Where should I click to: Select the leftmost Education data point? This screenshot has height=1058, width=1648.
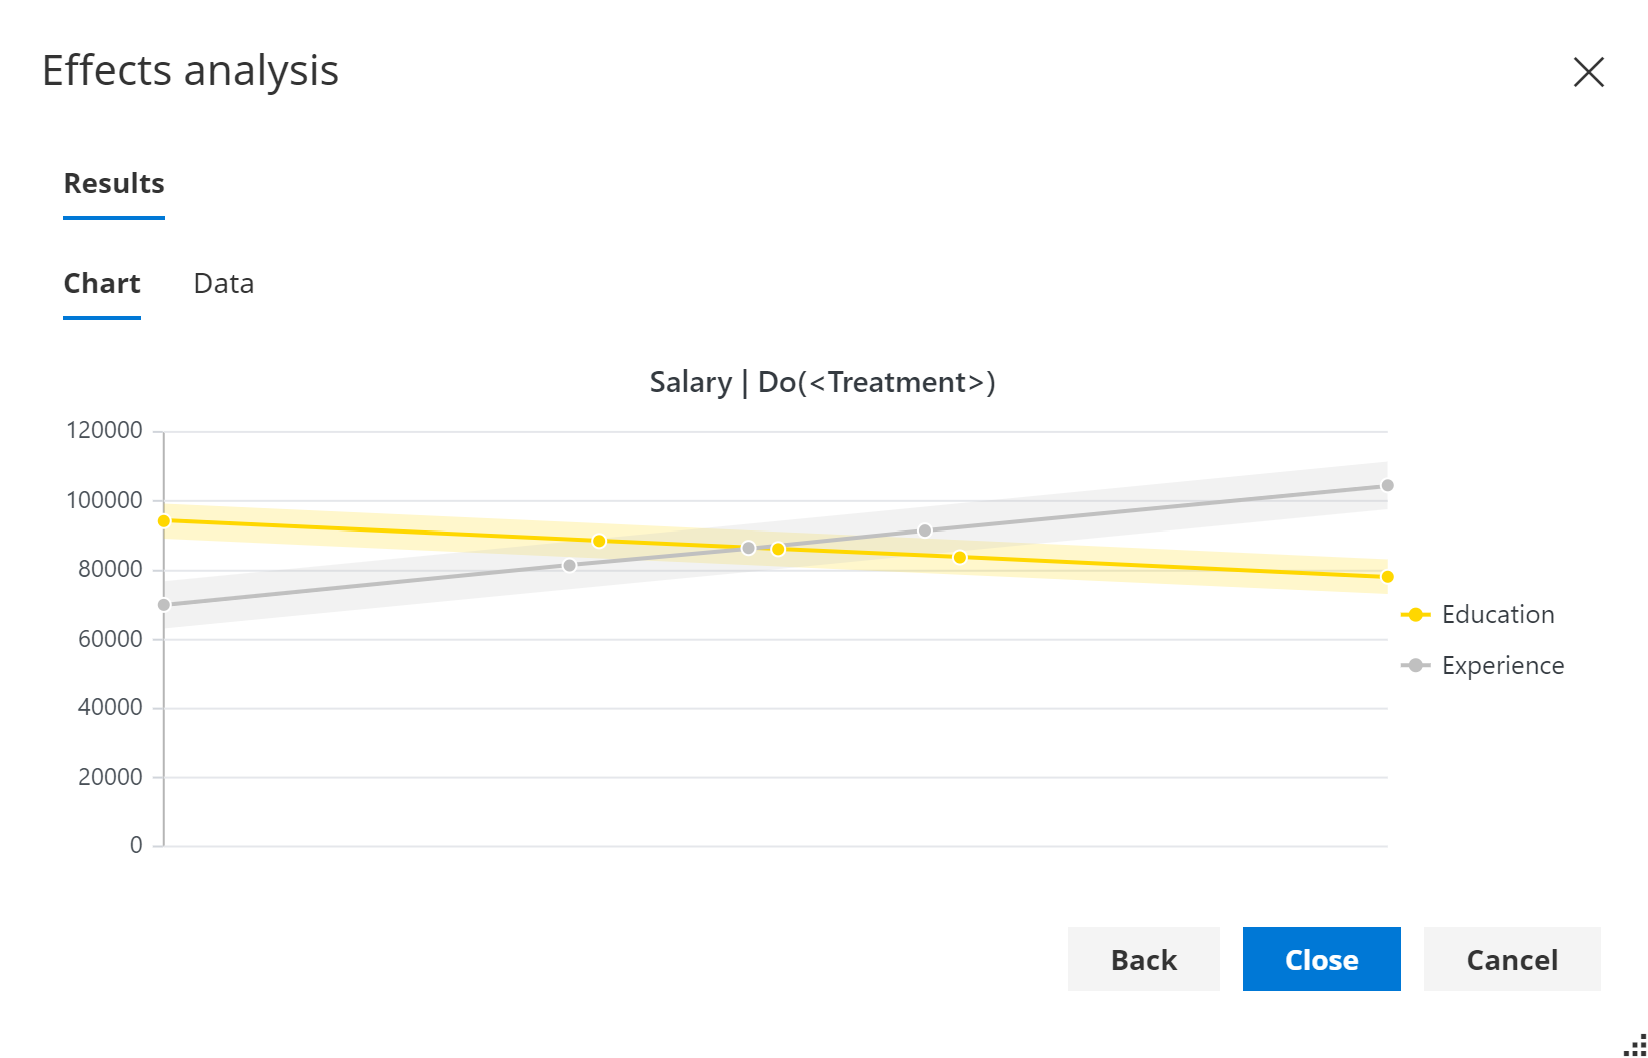[x=164, y=521]
